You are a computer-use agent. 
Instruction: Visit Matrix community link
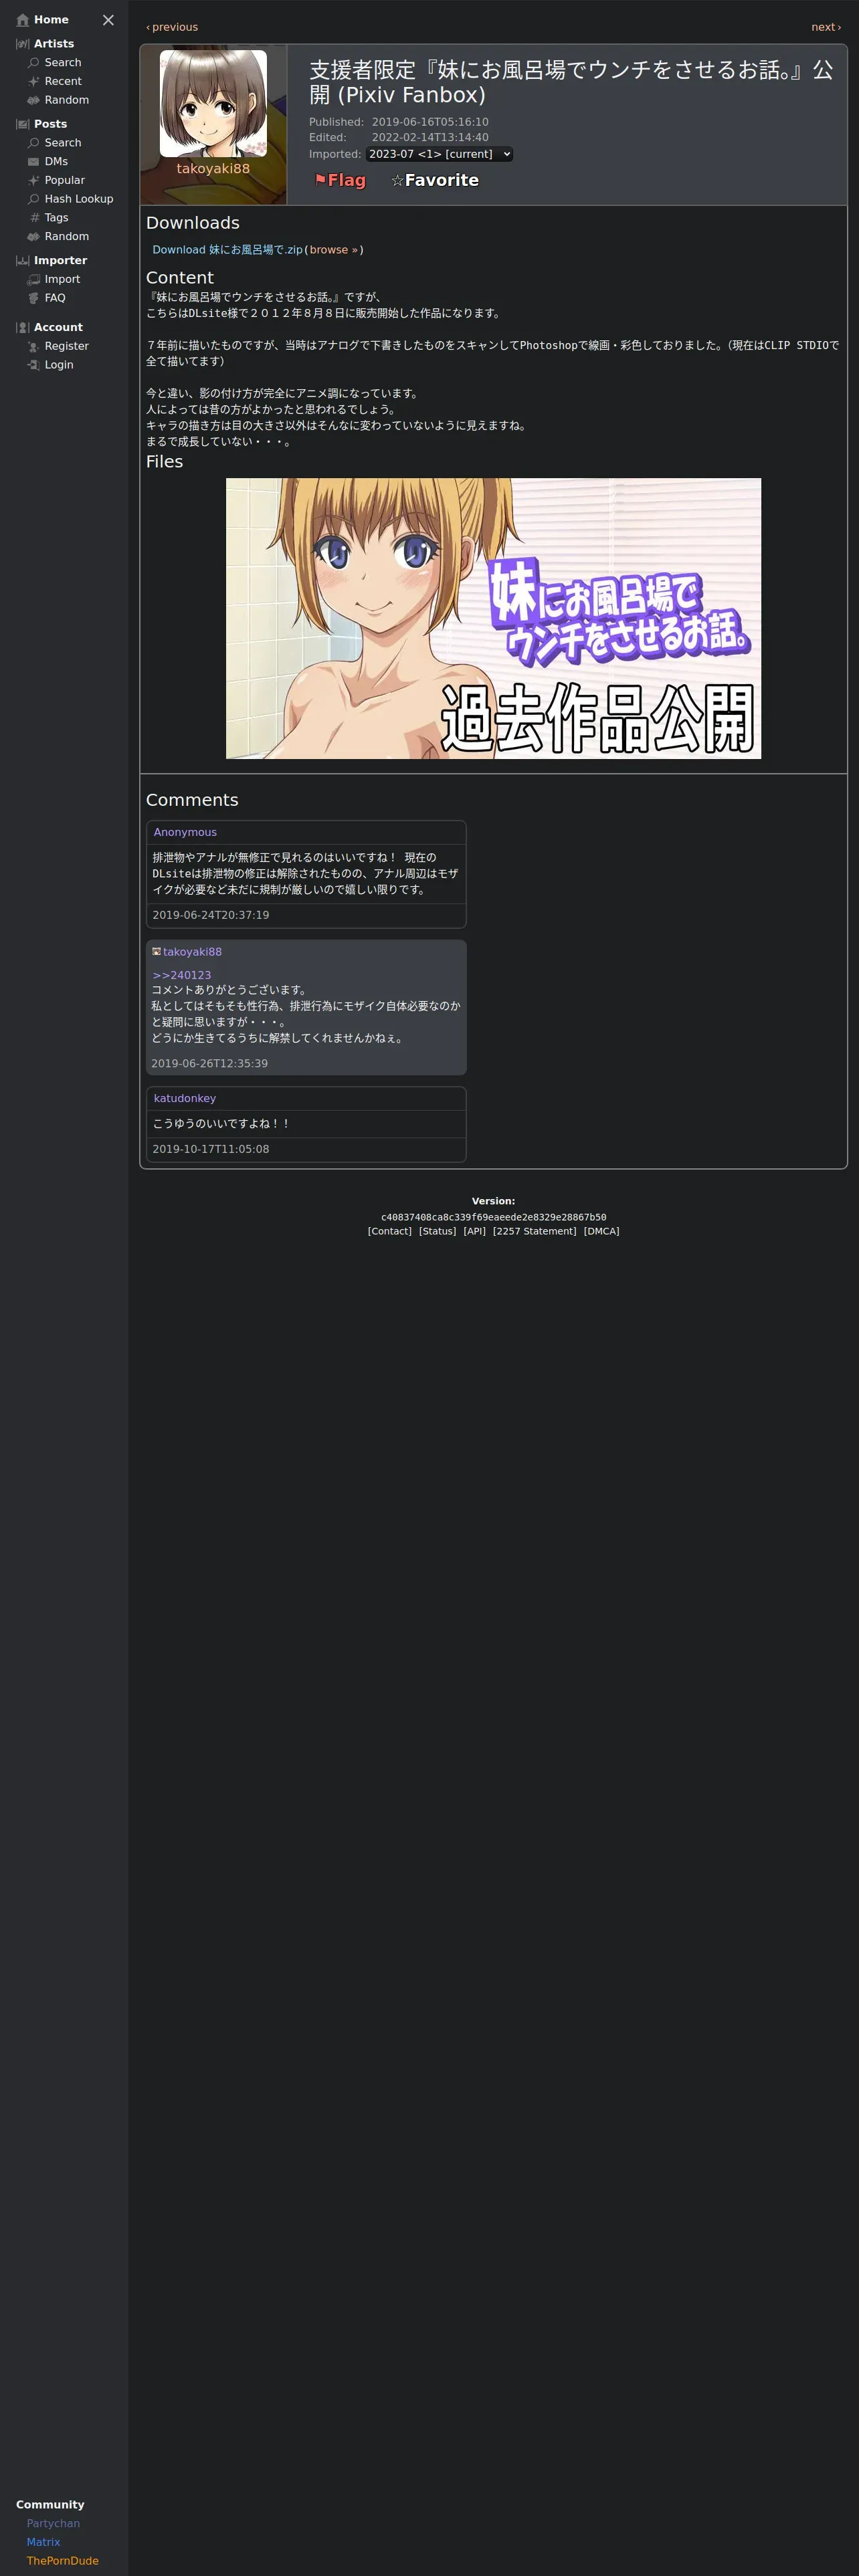click(43, 2542)
